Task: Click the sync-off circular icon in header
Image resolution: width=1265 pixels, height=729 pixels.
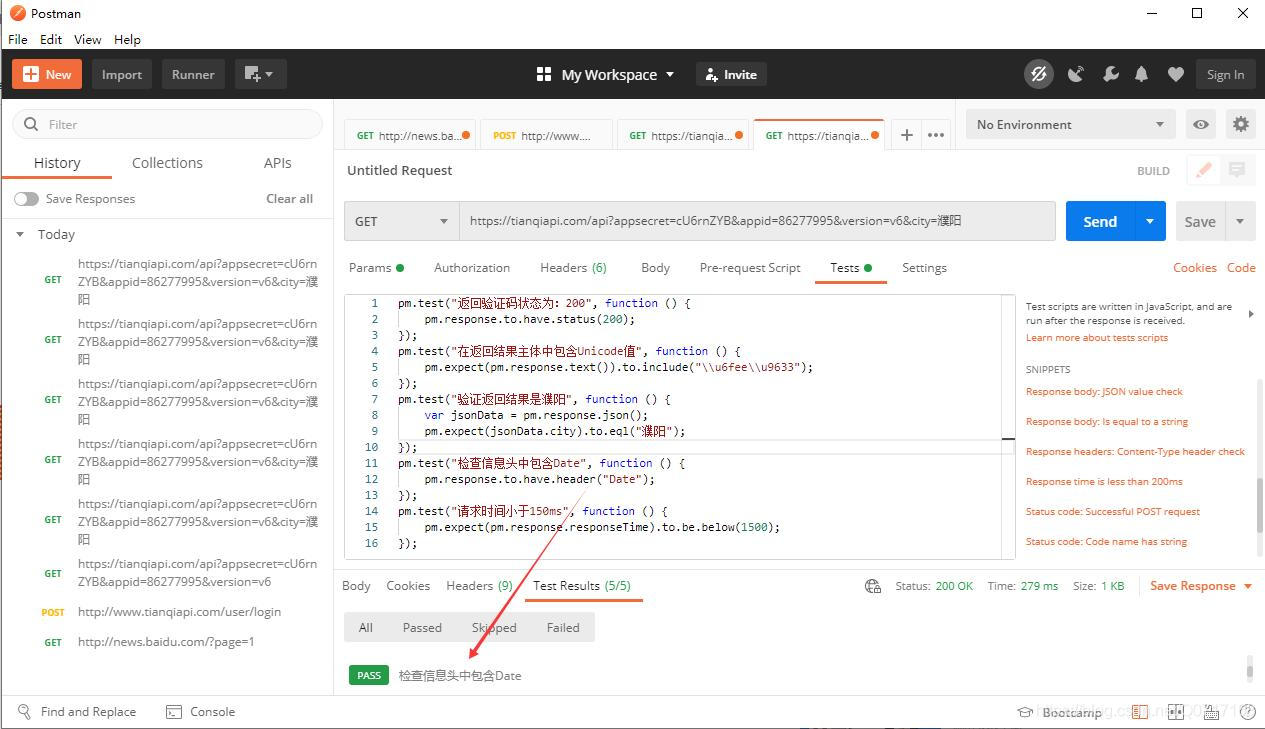Action: coord(1039,74)
